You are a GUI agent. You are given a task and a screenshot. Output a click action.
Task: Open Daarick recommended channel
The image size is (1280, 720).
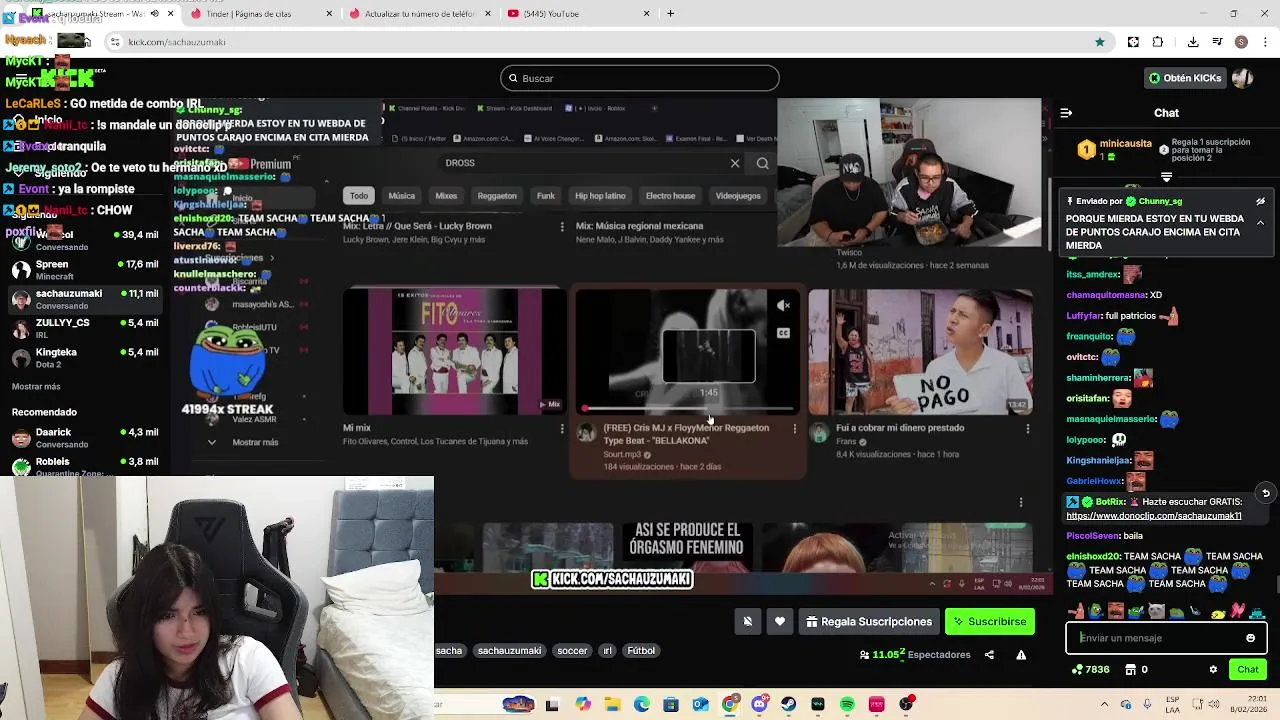click(84, 438)
